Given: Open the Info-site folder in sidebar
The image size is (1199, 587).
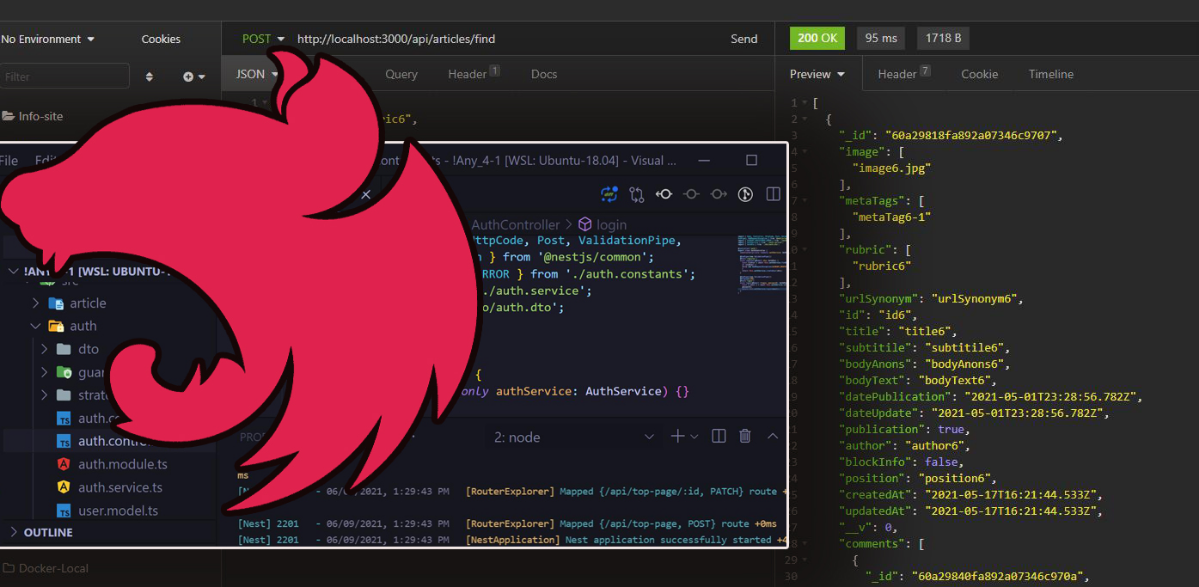Looking at the screenshot, I should tap(40, 116).
